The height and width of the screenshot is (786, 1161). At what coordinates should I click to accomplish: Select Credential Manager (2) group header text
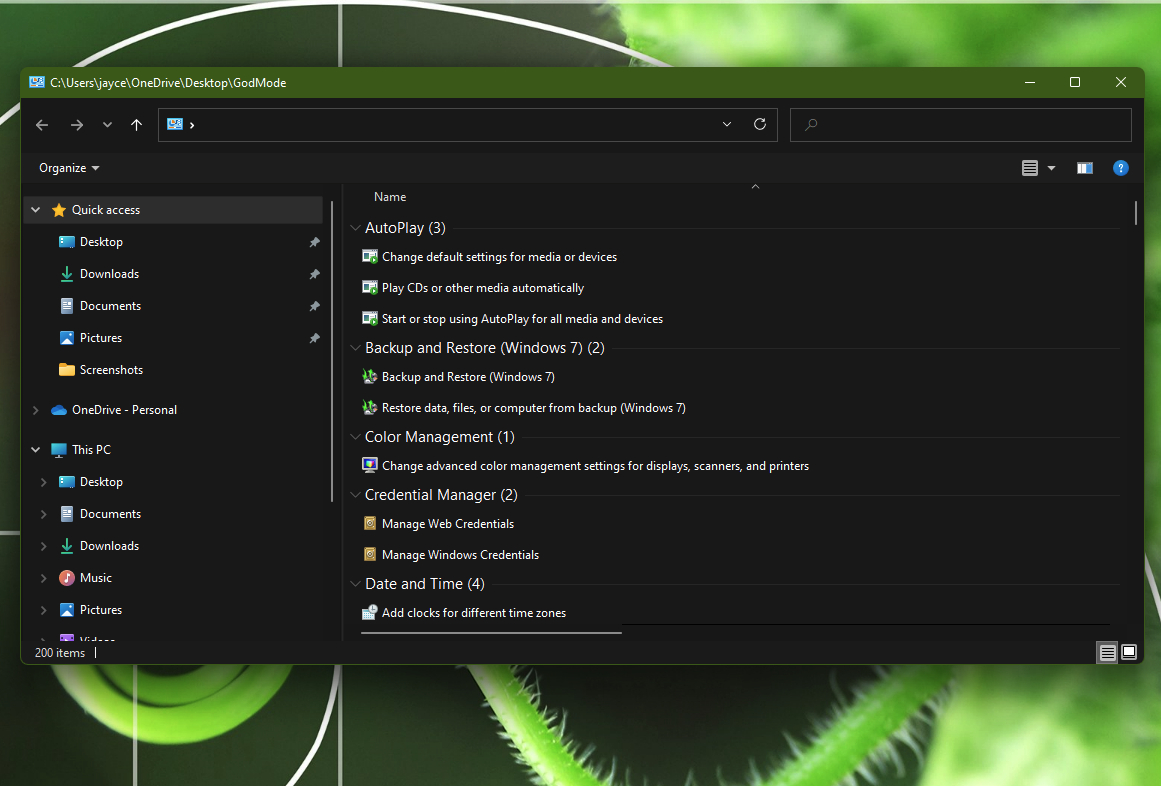point(441,495)
